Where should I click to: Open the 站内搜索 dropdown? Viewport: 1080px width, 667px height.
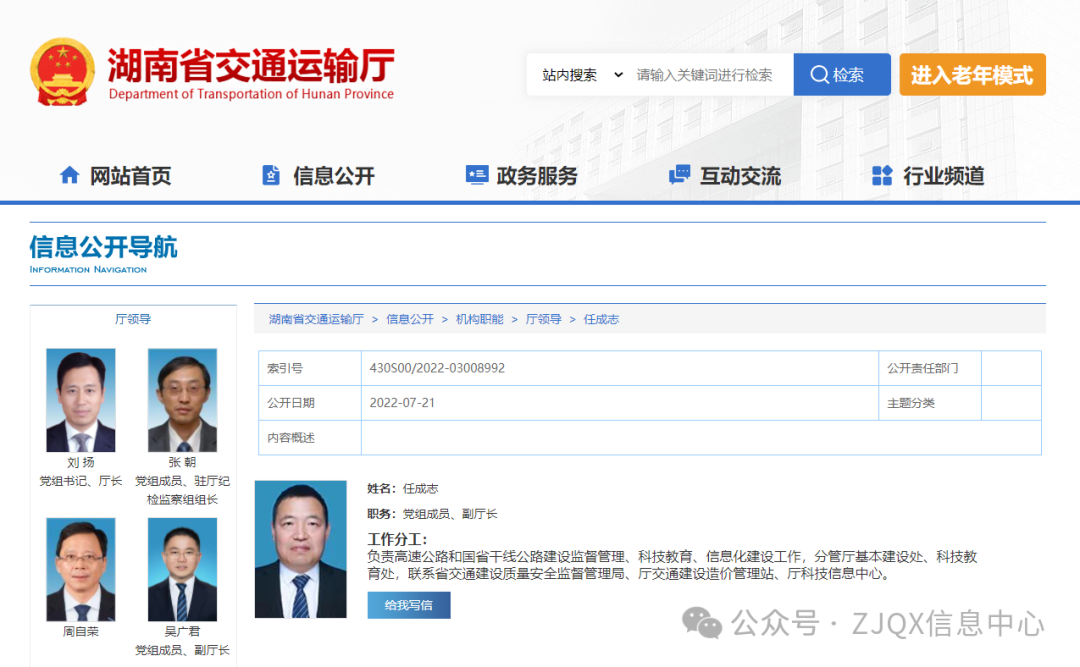coord(582,75)
